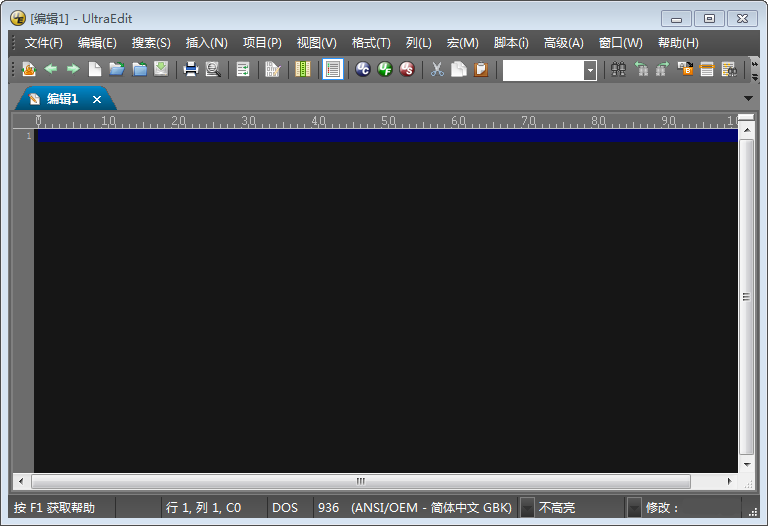Click the open file folder icon
This screenshot has width=768, height=526.
(117, 69)
